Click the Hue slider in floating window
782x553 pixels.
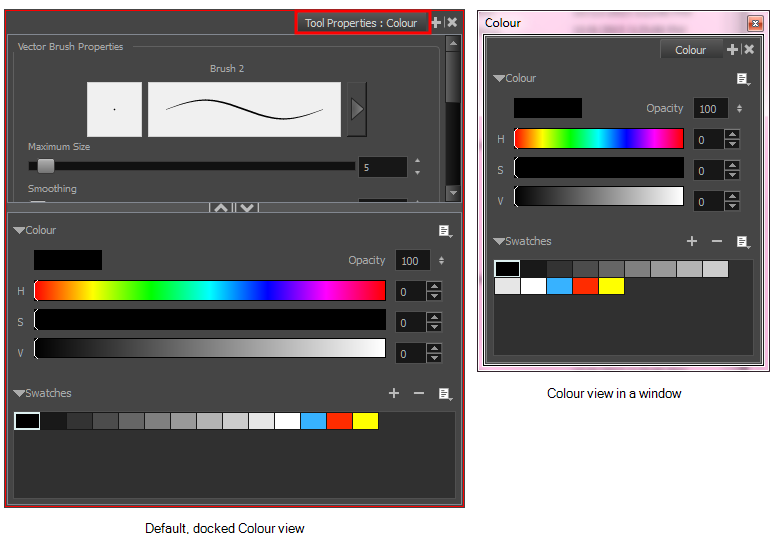(598, 138)
